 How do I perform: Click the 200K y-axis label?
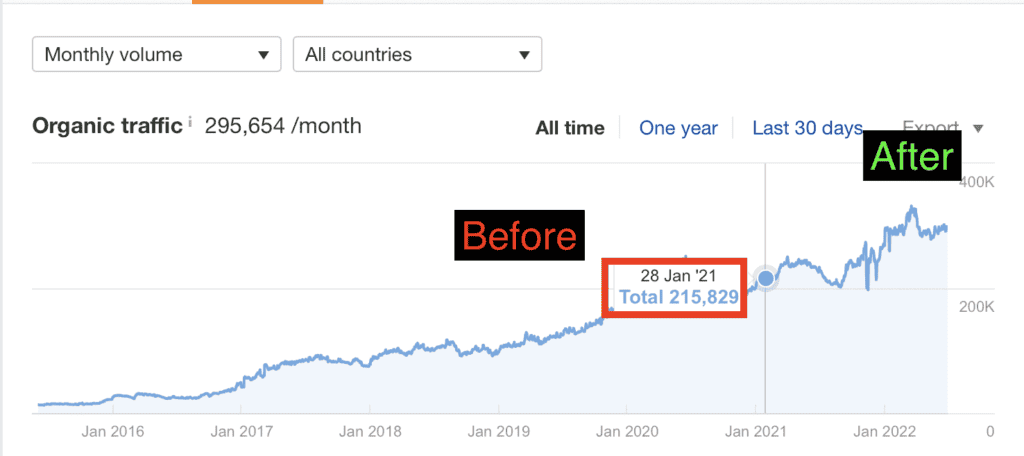(x=974, y=308)
